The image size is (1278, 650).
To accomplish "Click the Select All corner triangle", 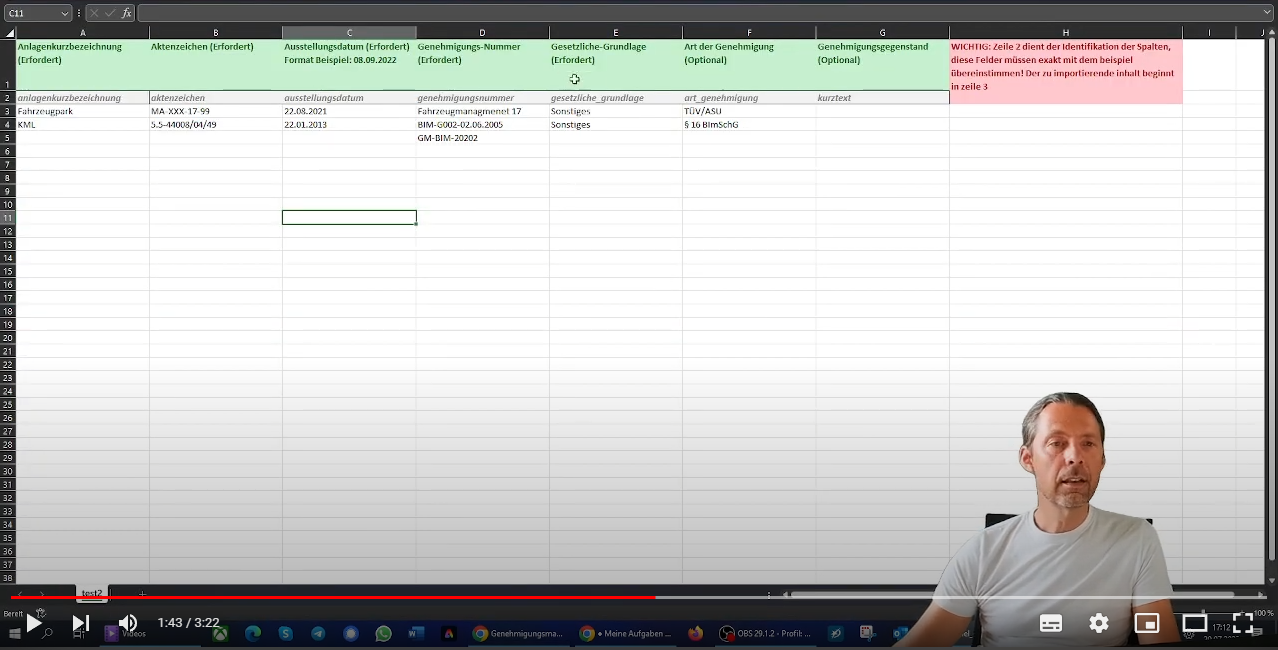I will [x=8, y=33].
